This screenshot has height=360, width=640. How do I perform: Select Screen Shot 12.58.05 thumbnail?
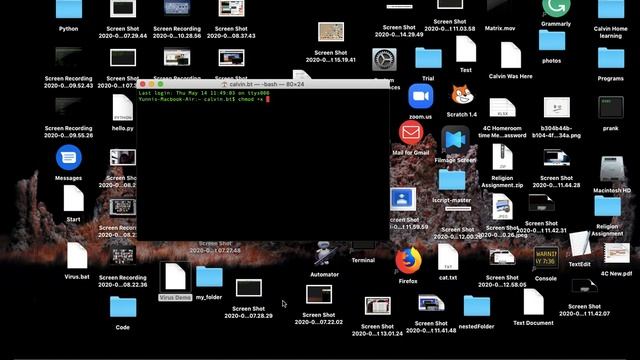[x=502, y=258]
